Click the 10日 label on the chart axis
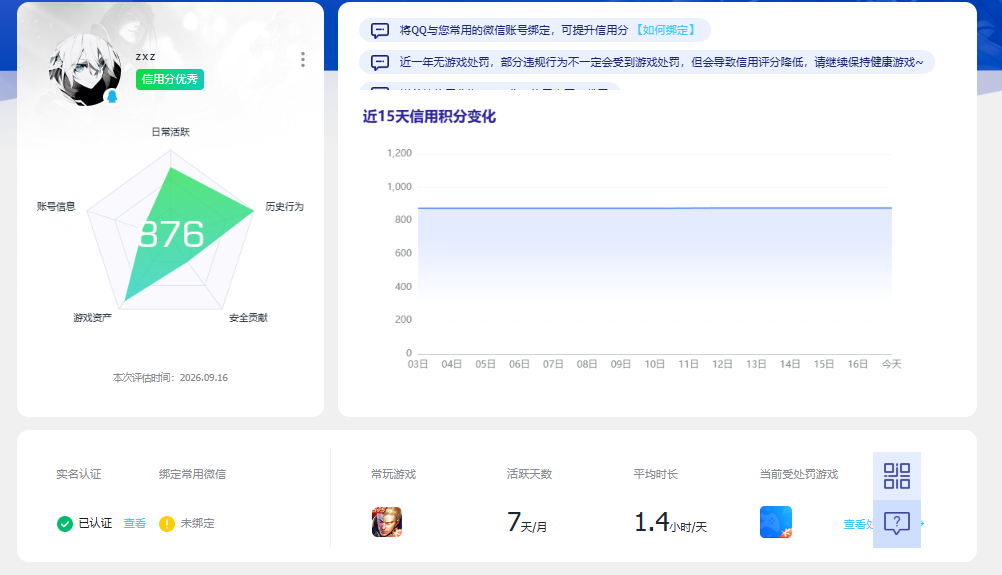Viewport: 1002px width, 575px height. (x=654, y=364)
